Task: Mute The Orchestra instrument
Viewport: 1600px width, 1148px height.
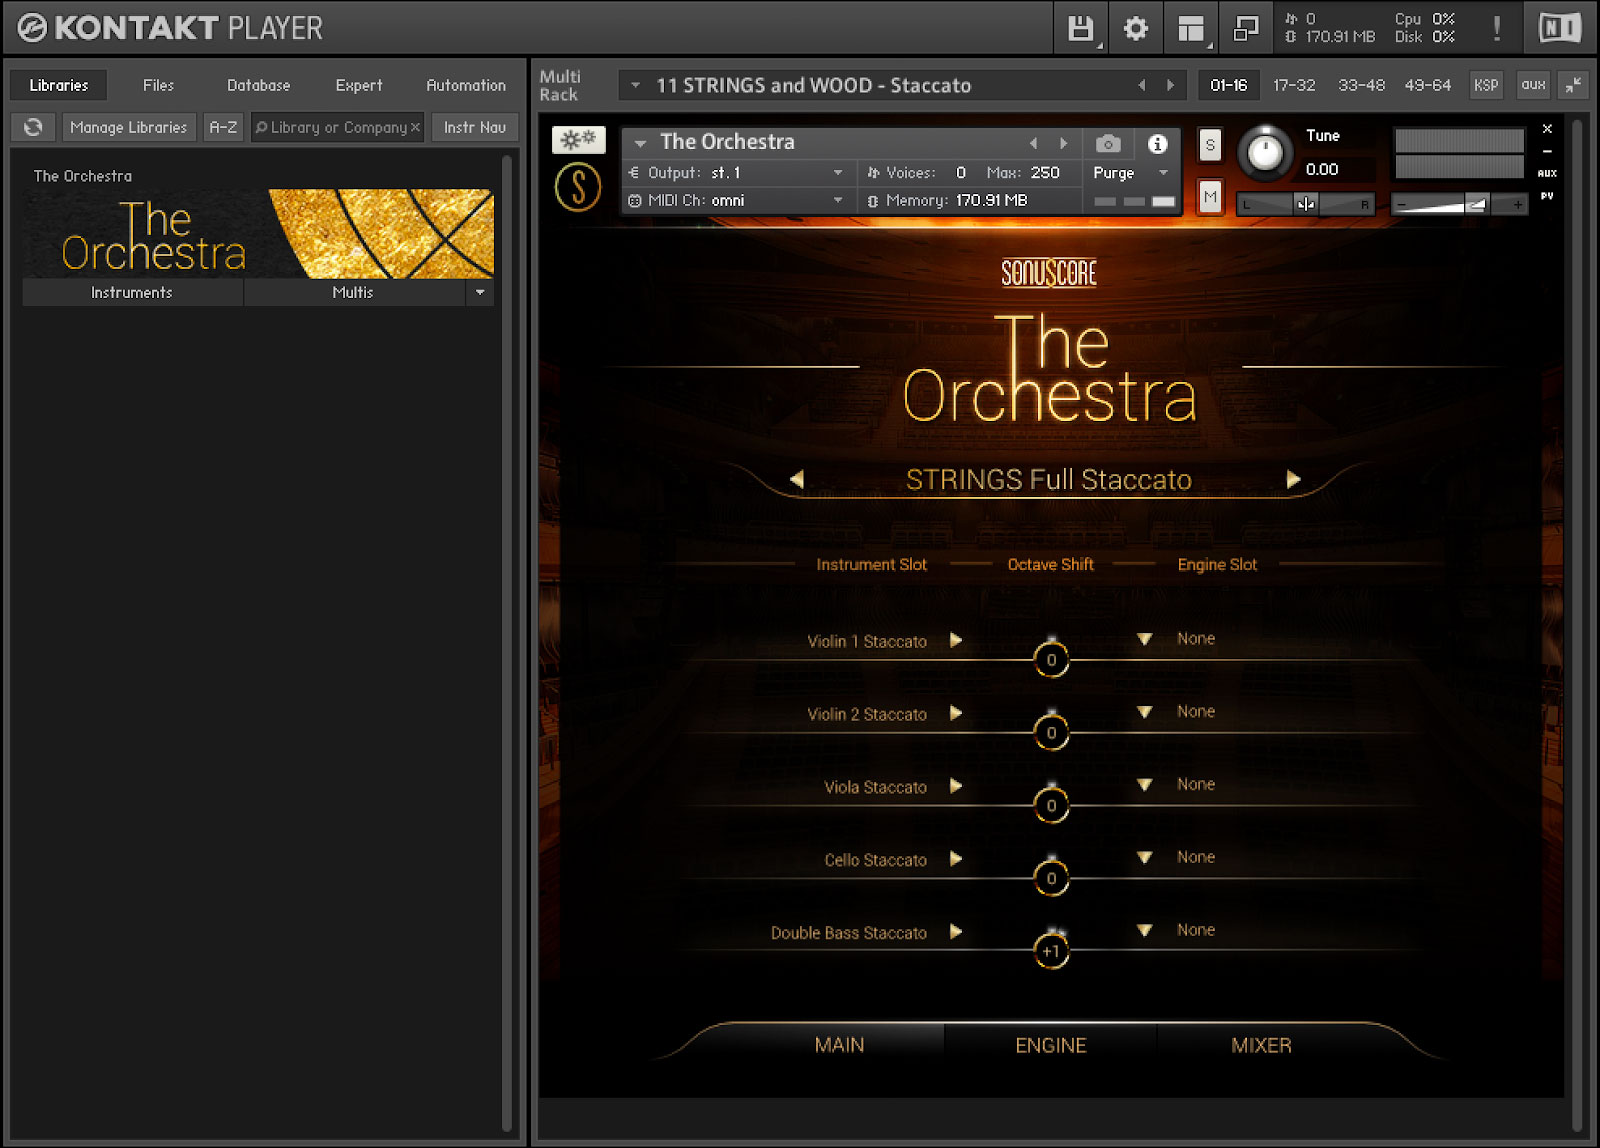Action: click(x=1210, y=197)
